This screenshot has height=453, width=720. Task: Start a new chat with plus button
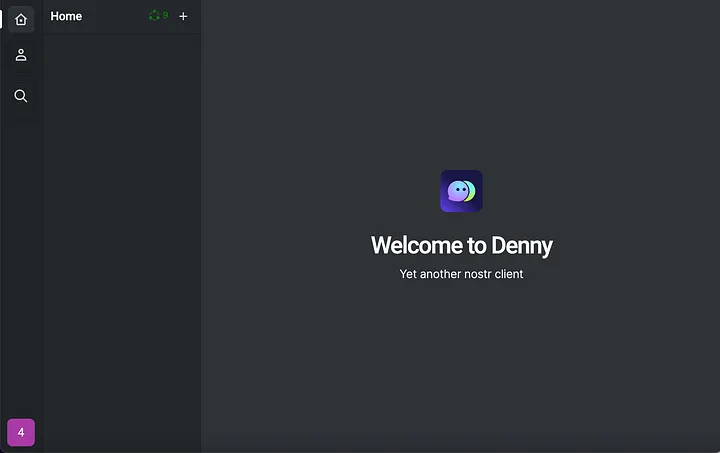tap(183, 16)
